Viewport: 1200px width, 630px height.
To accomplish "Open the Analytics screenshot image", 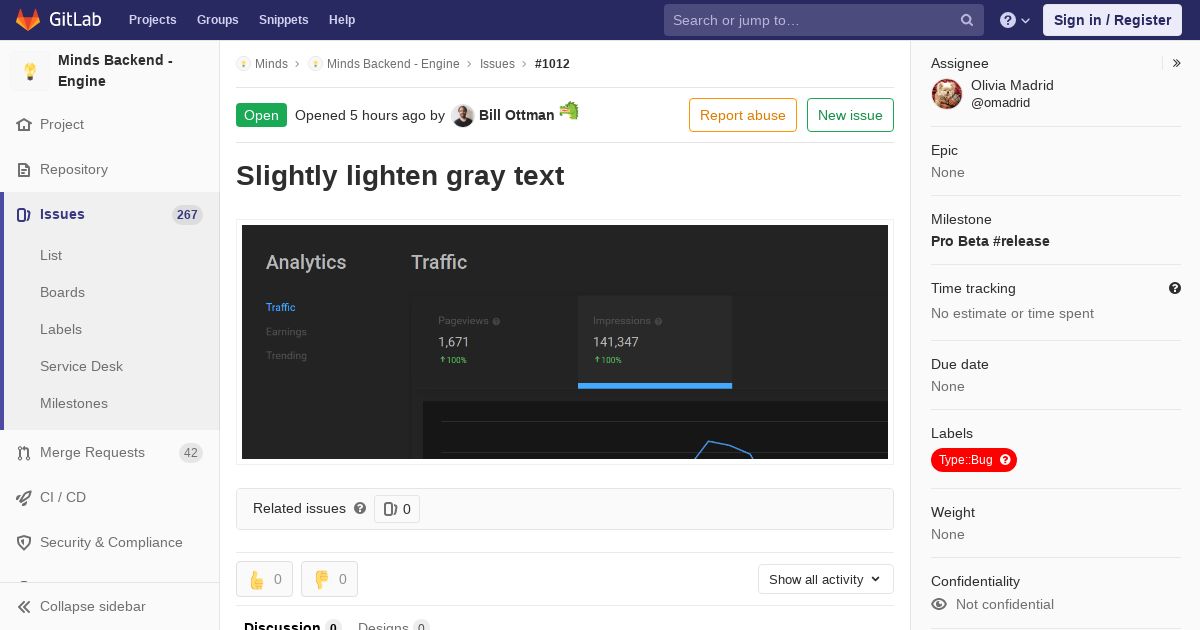I will coord(565,342).
